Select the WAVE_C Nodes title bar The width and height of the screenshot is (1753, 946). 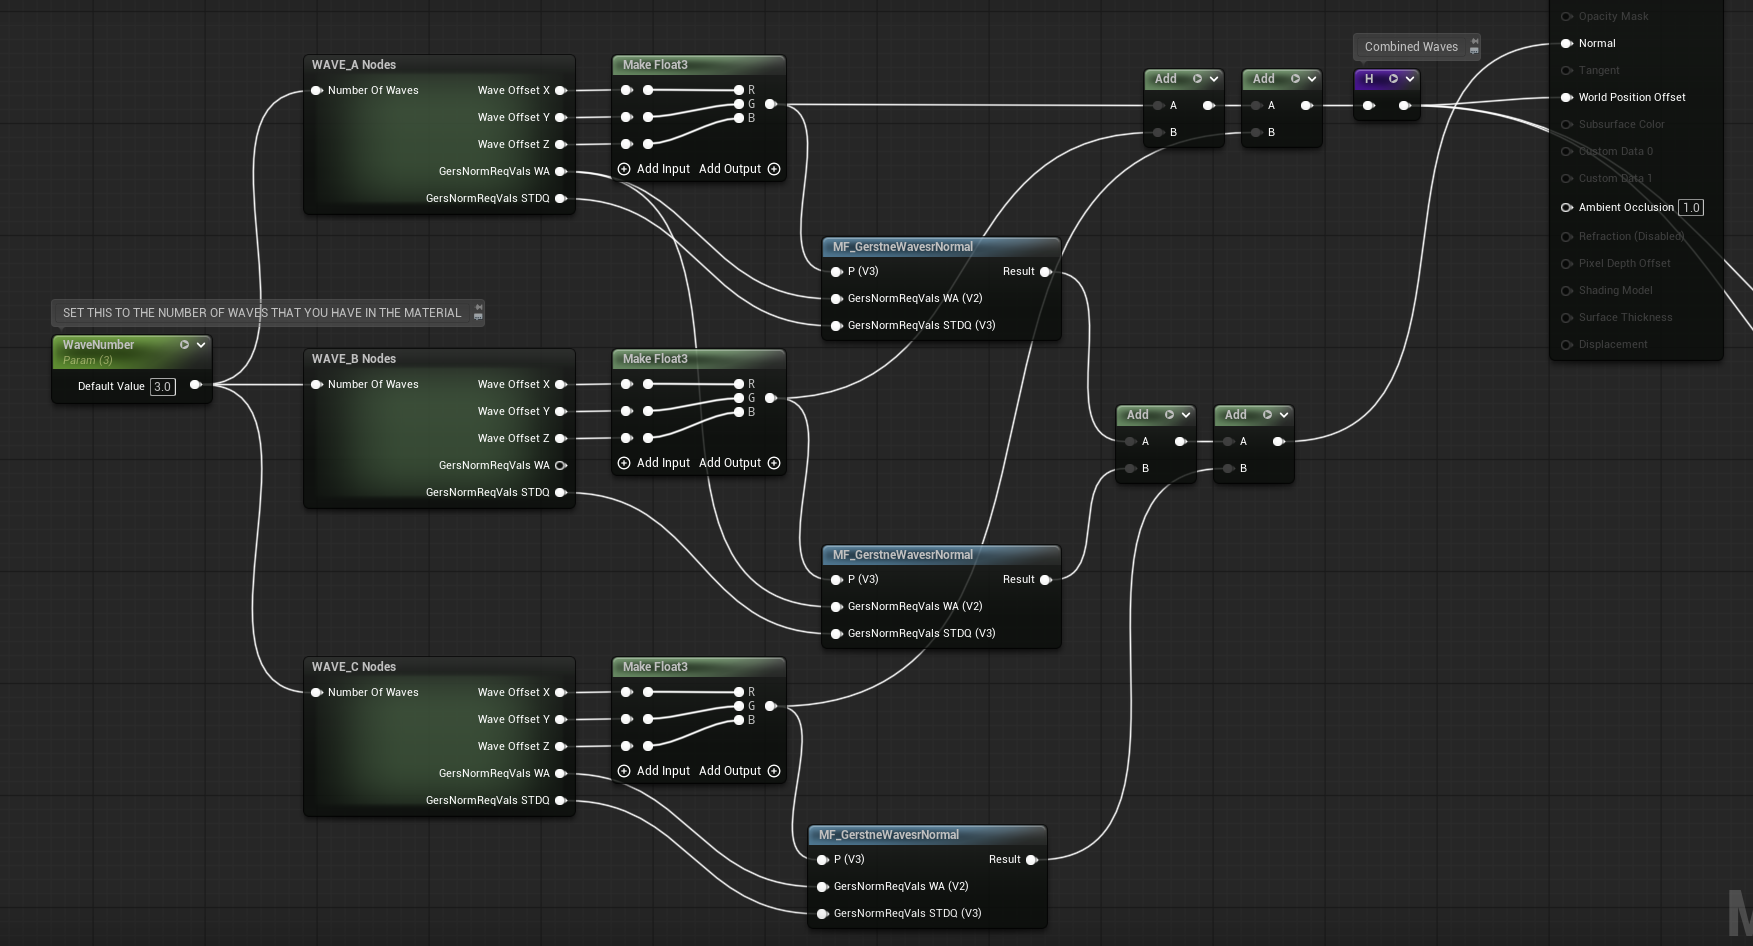click(439, 667)
